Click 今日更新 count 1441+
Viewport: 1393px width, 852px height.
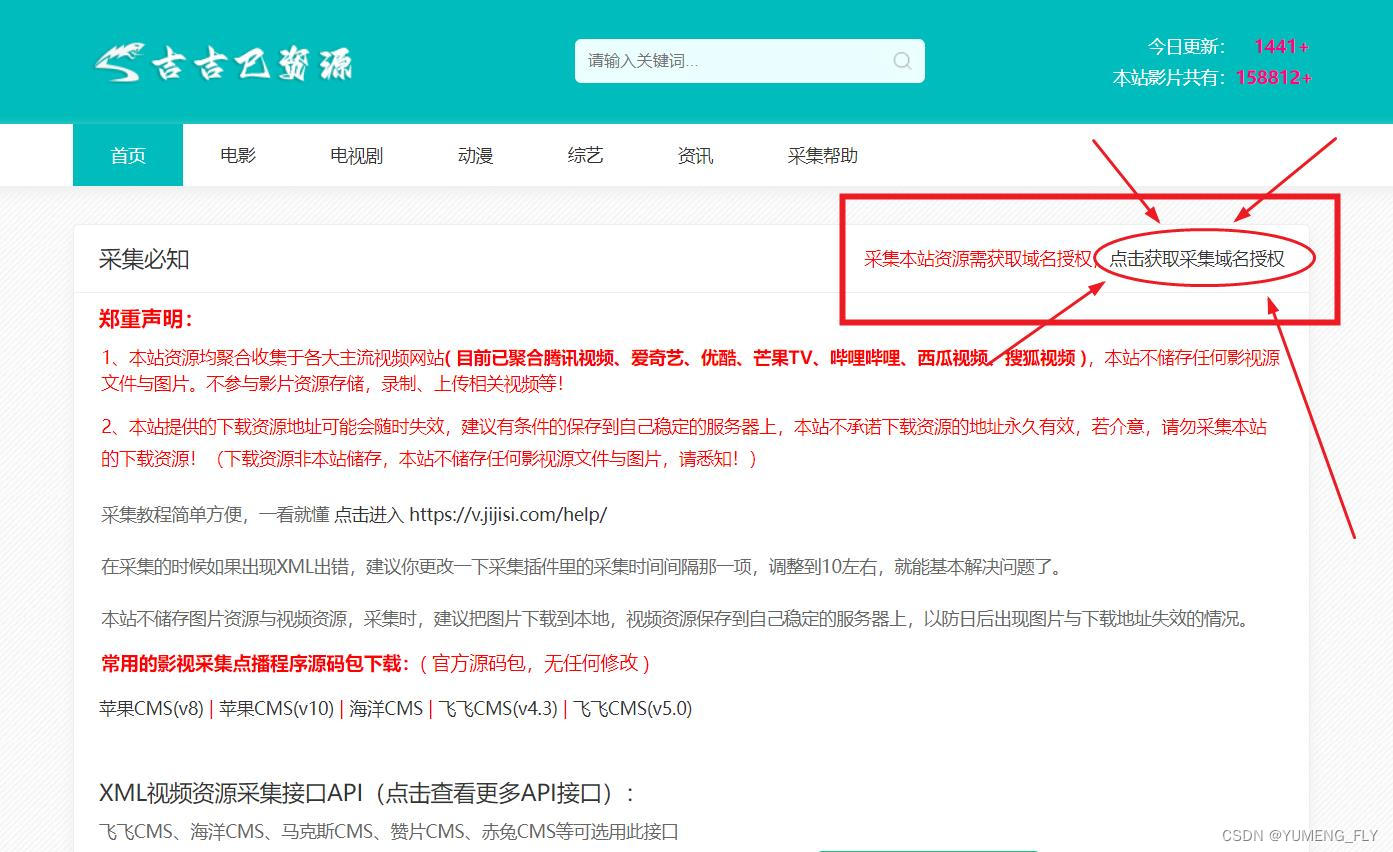pos(1281,47)
